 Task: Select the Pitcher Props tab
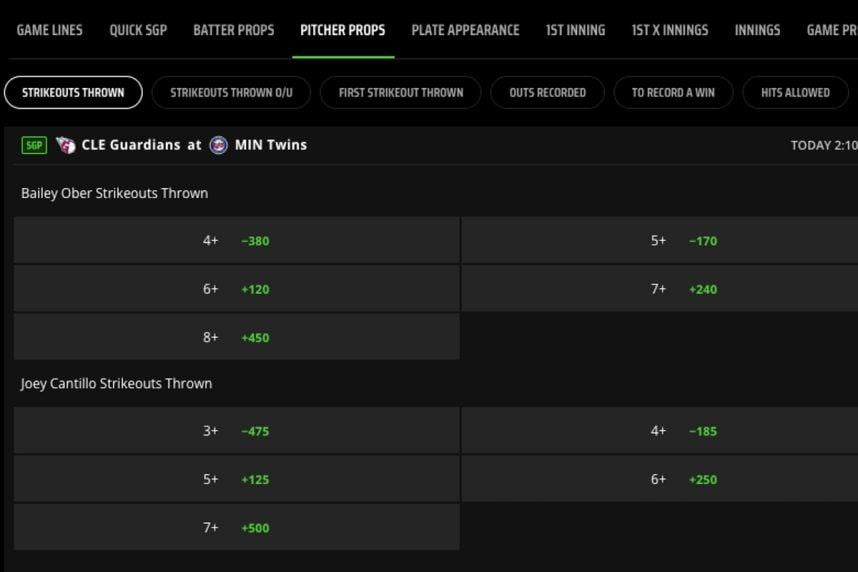click(x=343, y=30)
